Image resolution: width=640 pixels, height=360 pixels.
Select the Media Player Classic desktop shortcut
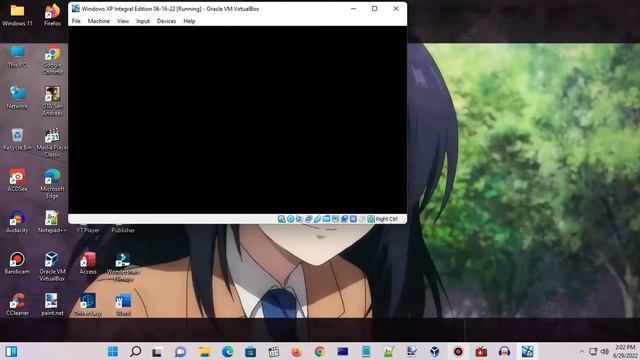coord(52,143)
